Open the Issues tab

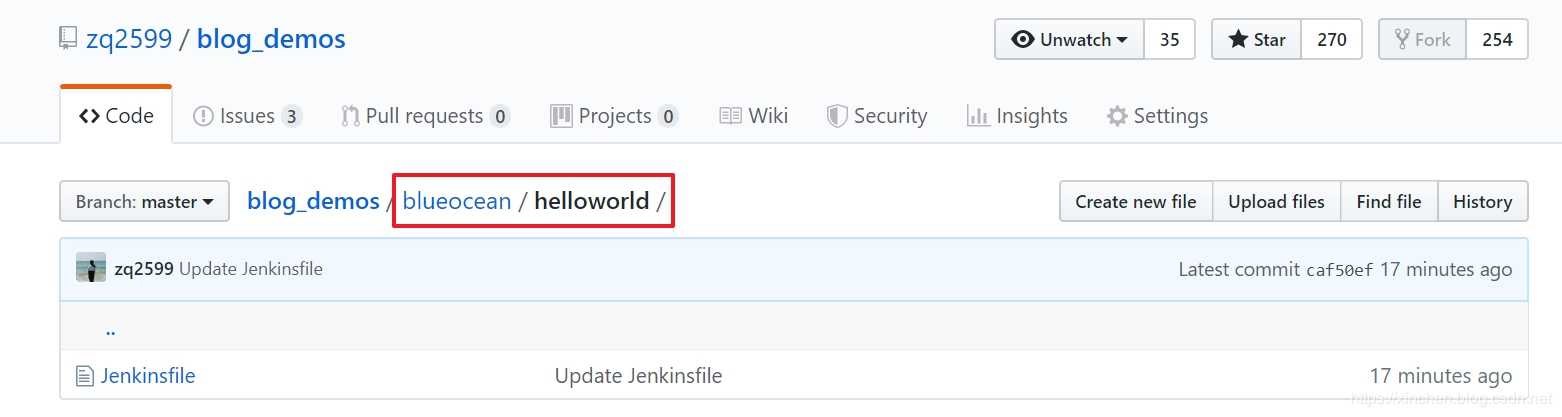246,116
